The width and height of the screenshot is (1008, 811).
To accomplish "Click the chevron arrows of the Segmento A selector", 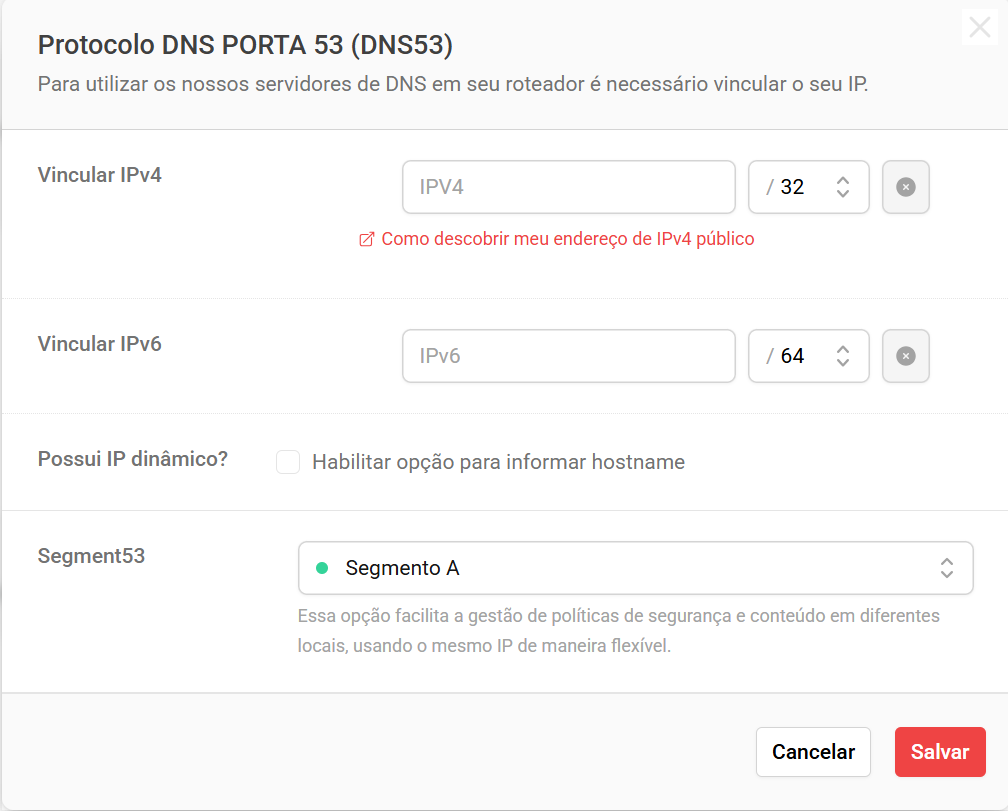I will click(946, 568).
